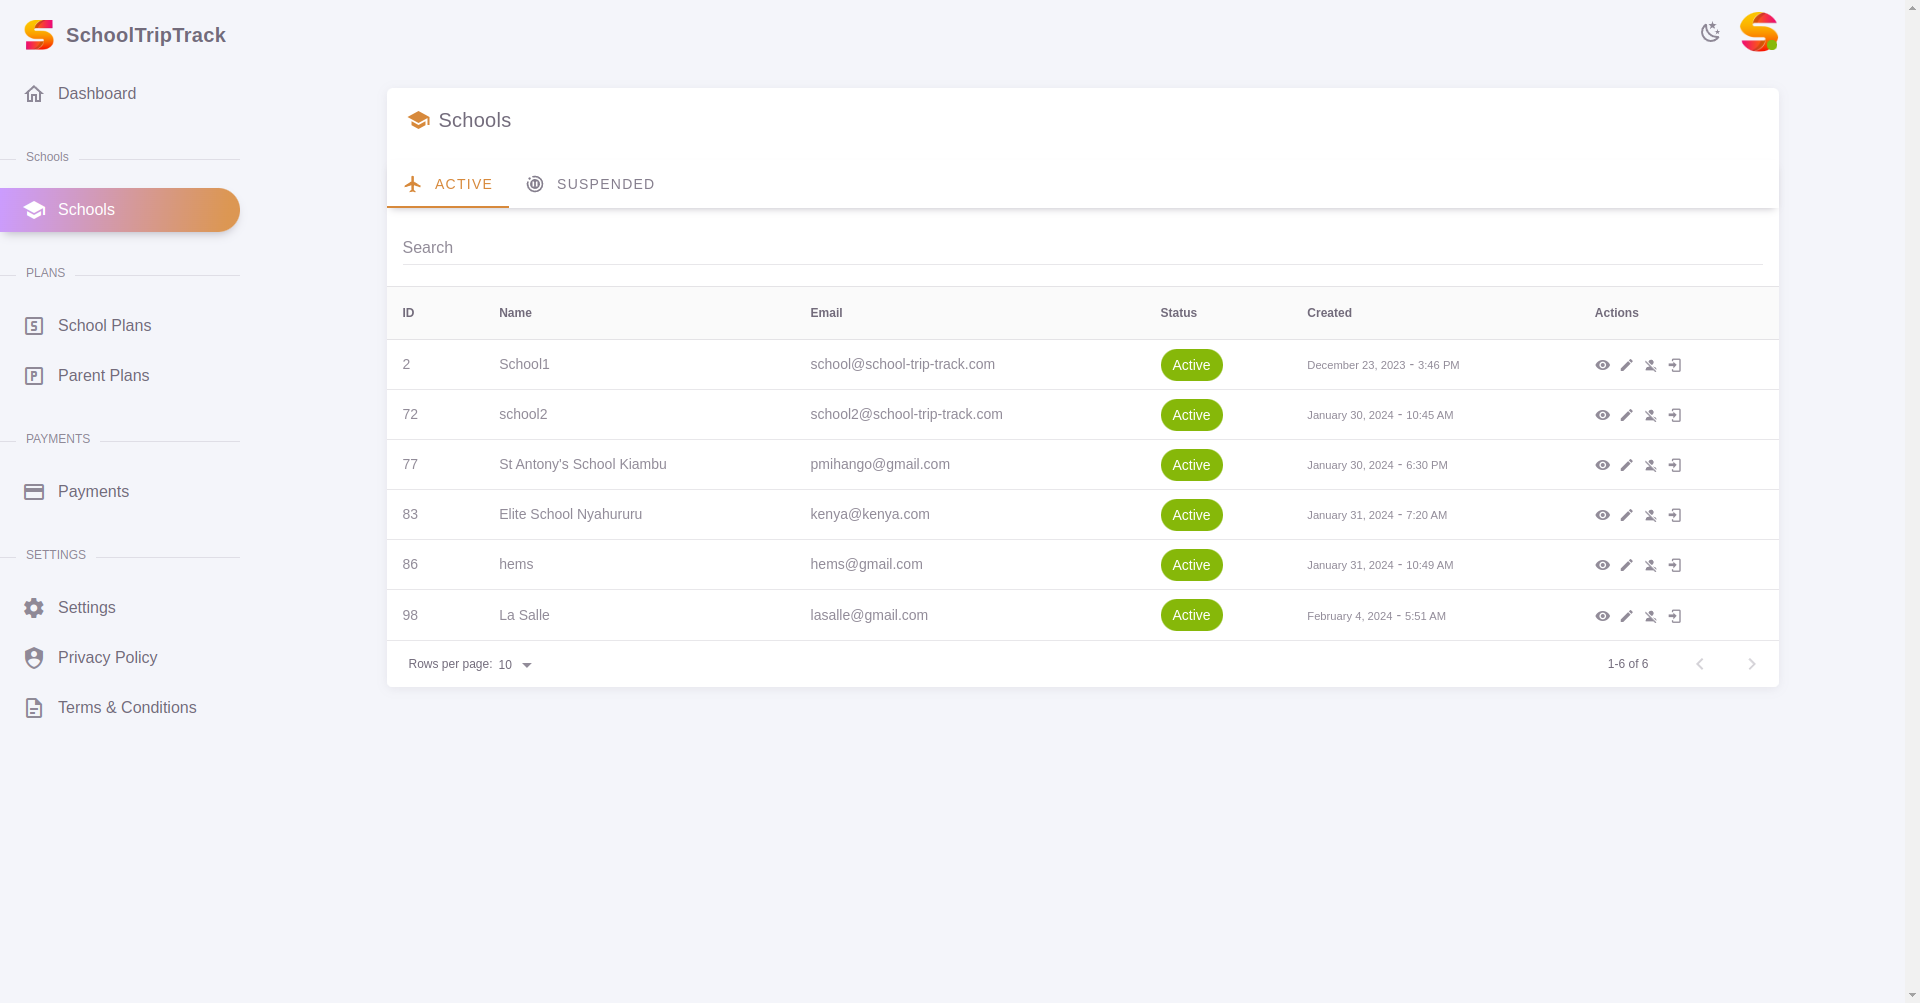Click the Search input field
The image size is (1920, 1003).
pyautogui.click(x=1082, y=247)
